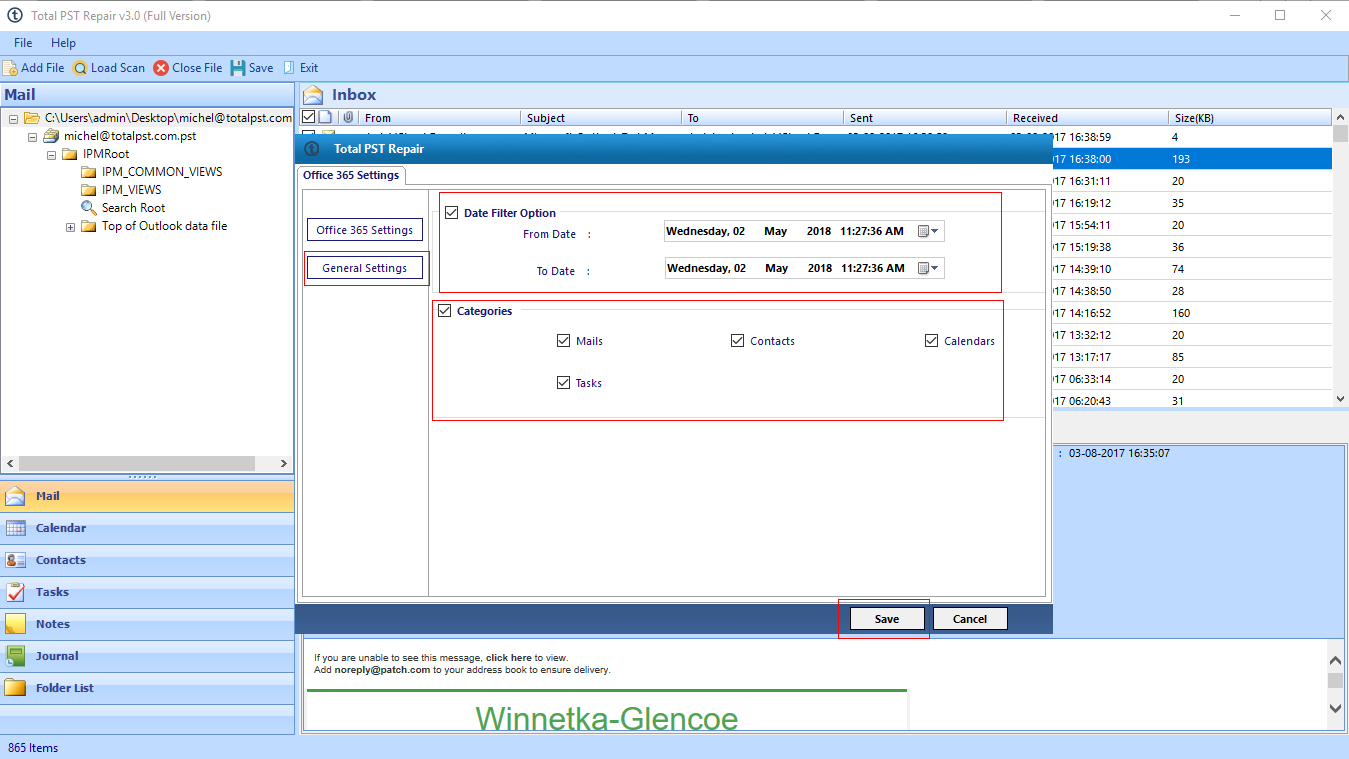Viewport: 1349px width, 759px height.
Task: Select the Mail envelope icon in navigation pane
Action: tap(15, 496)
